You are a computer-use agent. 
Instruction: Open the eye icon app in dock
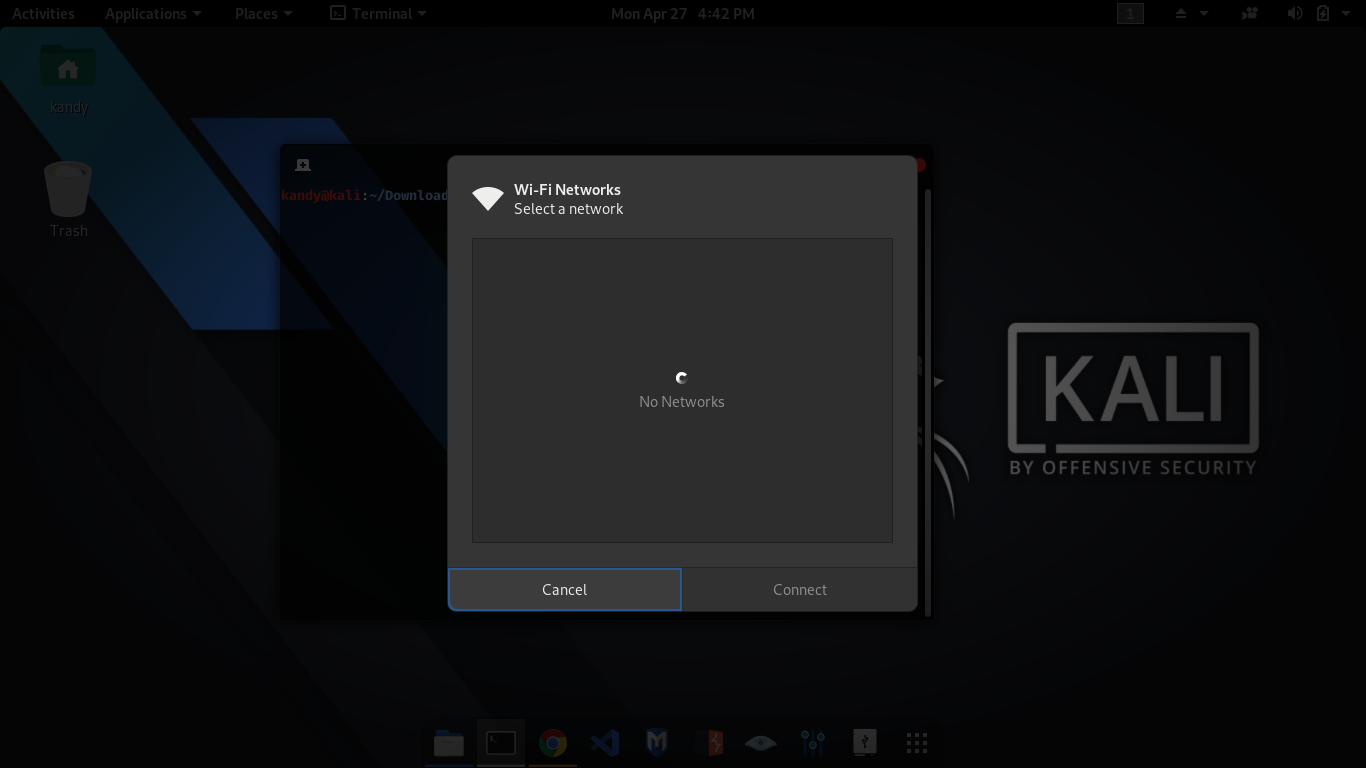(761, 743)
